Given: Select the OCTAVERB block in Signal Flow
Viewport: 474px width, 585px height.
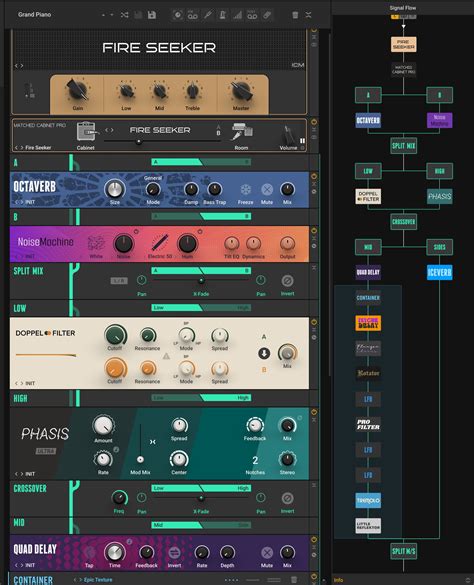Looking at the screenshot, I should [x=368, y=121].
